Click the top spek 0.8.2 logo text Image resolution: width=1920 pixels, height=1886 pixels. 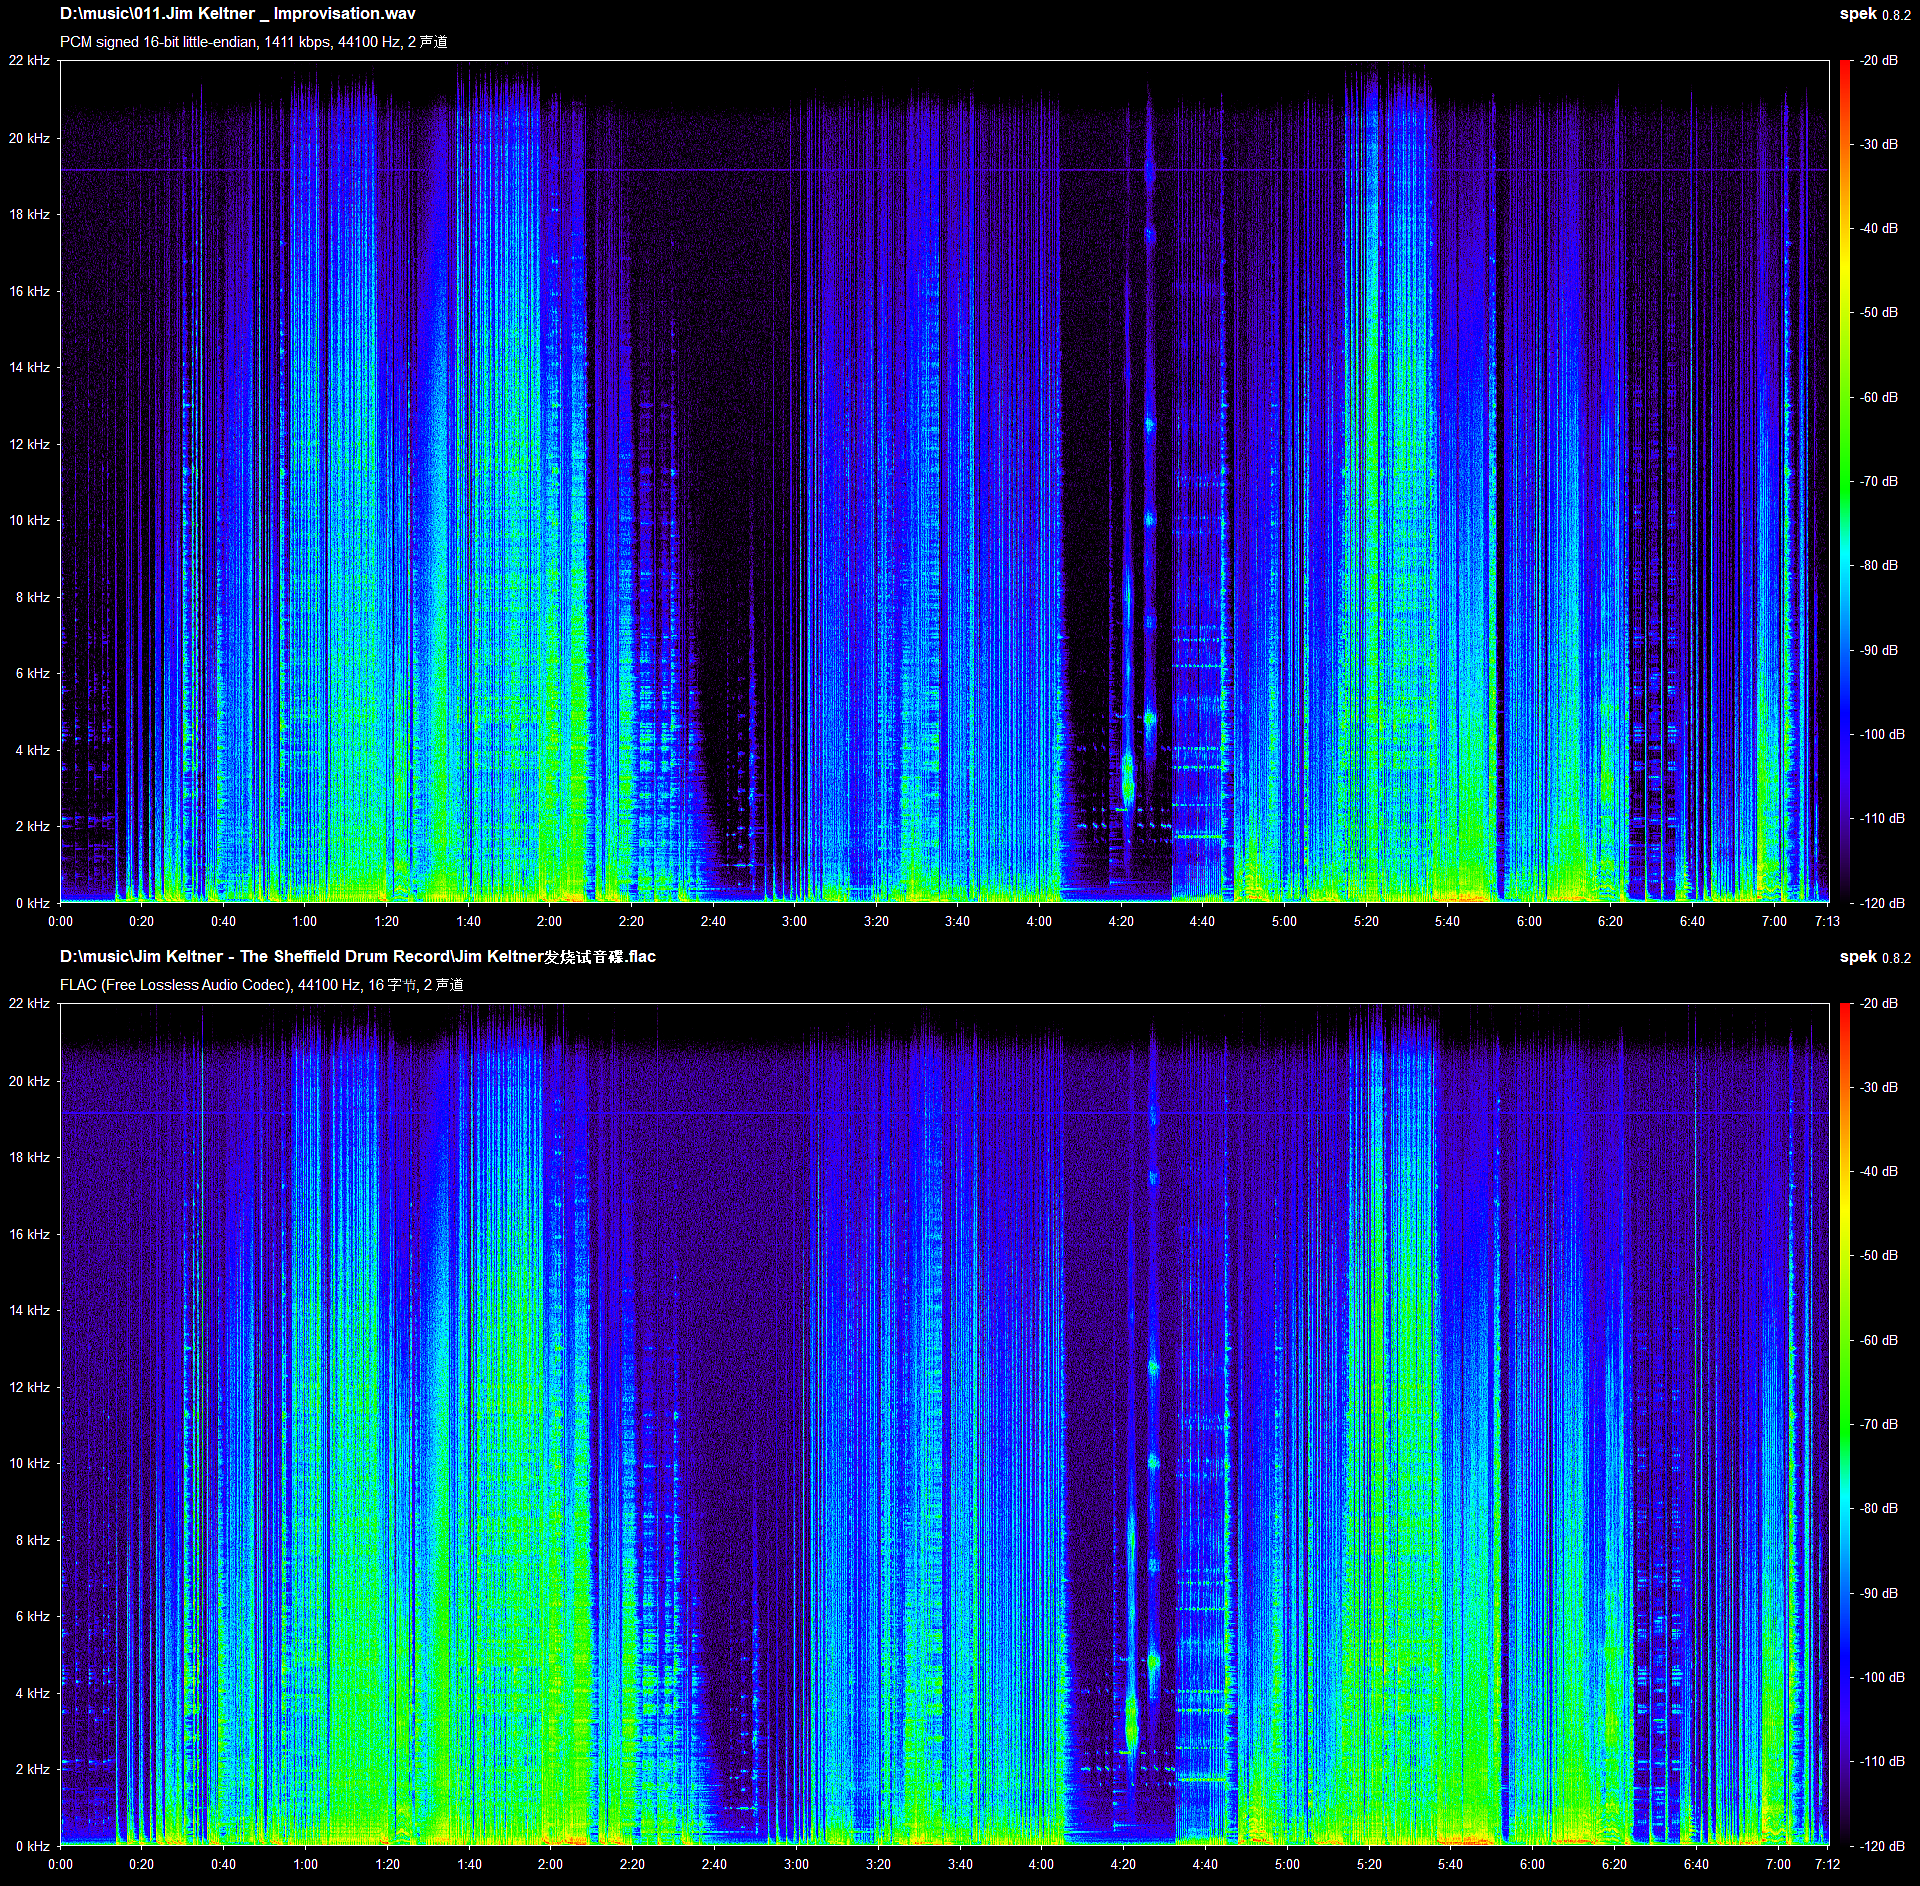pyautogui.click(x=1875, y=14)
